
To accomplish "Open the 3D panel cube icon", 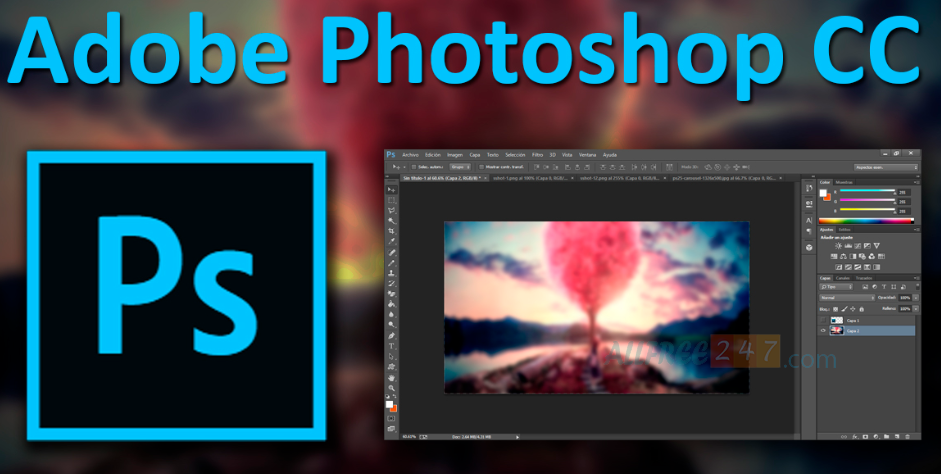I will click(809, 247).
